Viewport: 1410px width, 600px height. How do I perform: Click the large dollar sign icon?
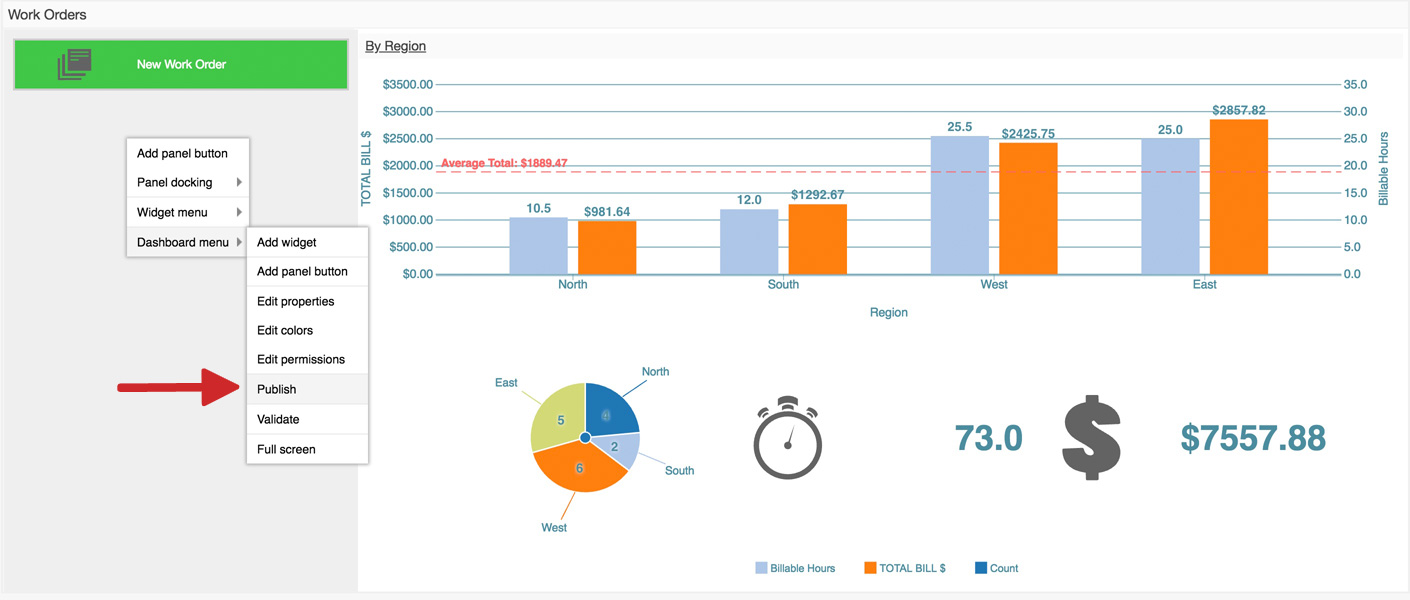point(1091,438)
